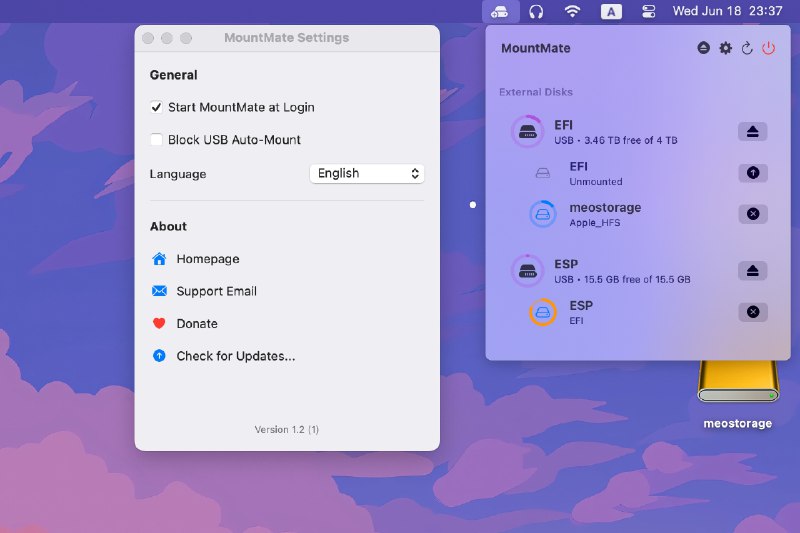
Task: Open settings via the MountMate gear icon
Action: click(x=726, y=48)
